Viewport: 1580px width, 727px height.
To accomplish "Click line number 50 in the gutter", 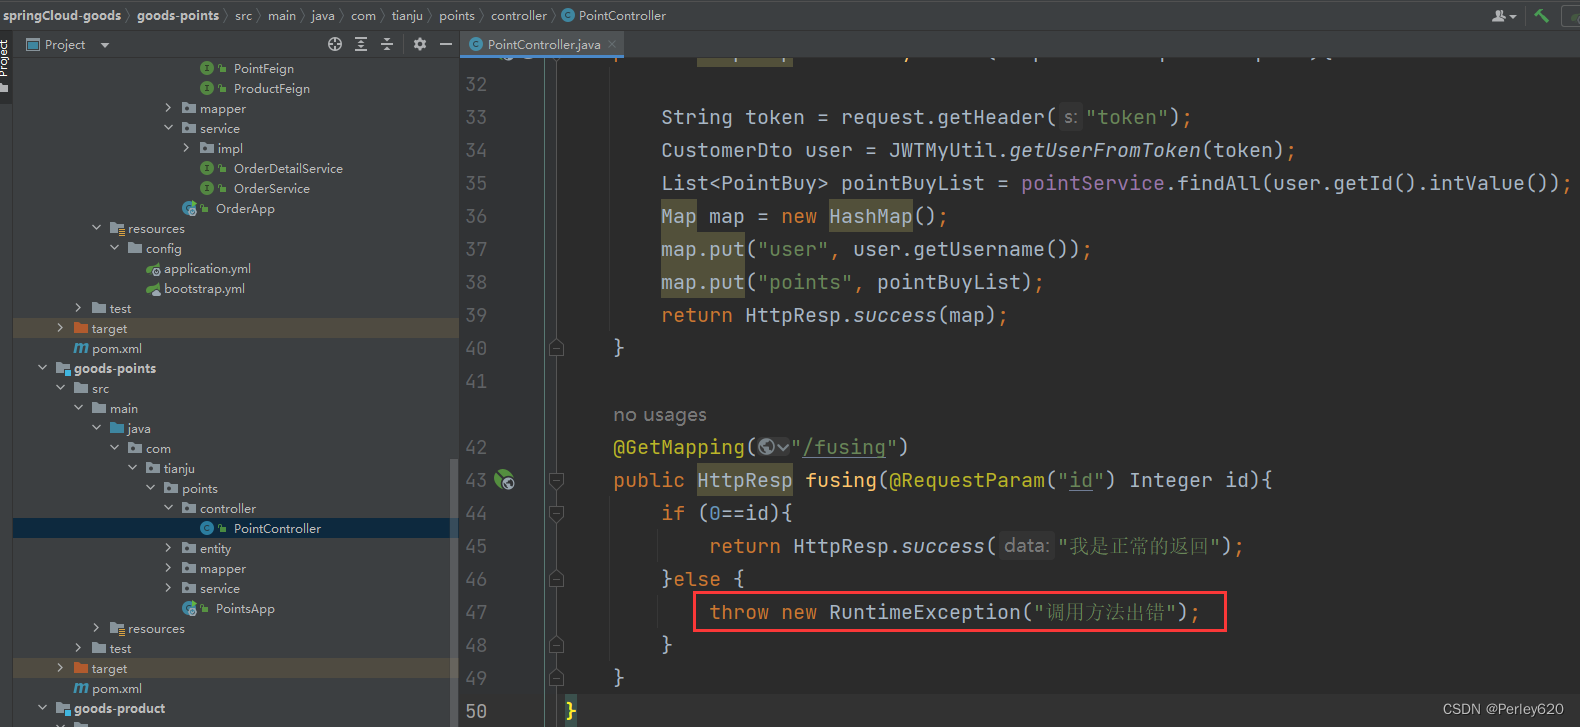I will 476,711.
